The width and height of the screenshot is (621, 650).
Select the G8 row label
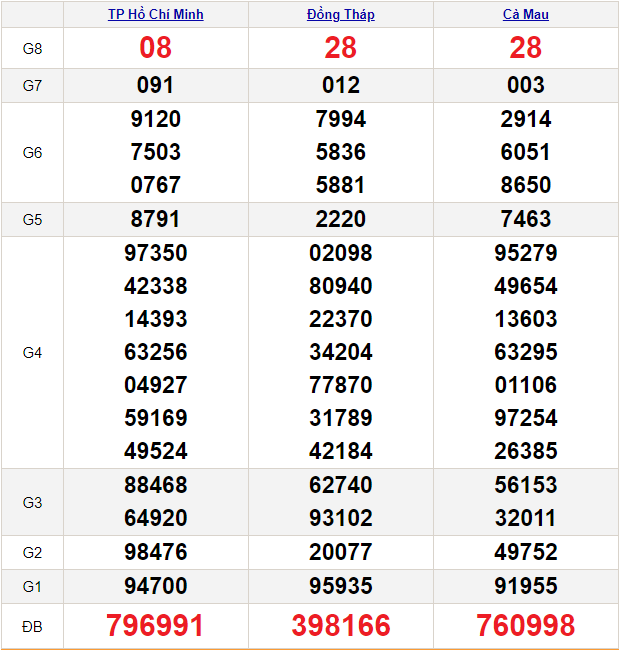pos(32,48)
